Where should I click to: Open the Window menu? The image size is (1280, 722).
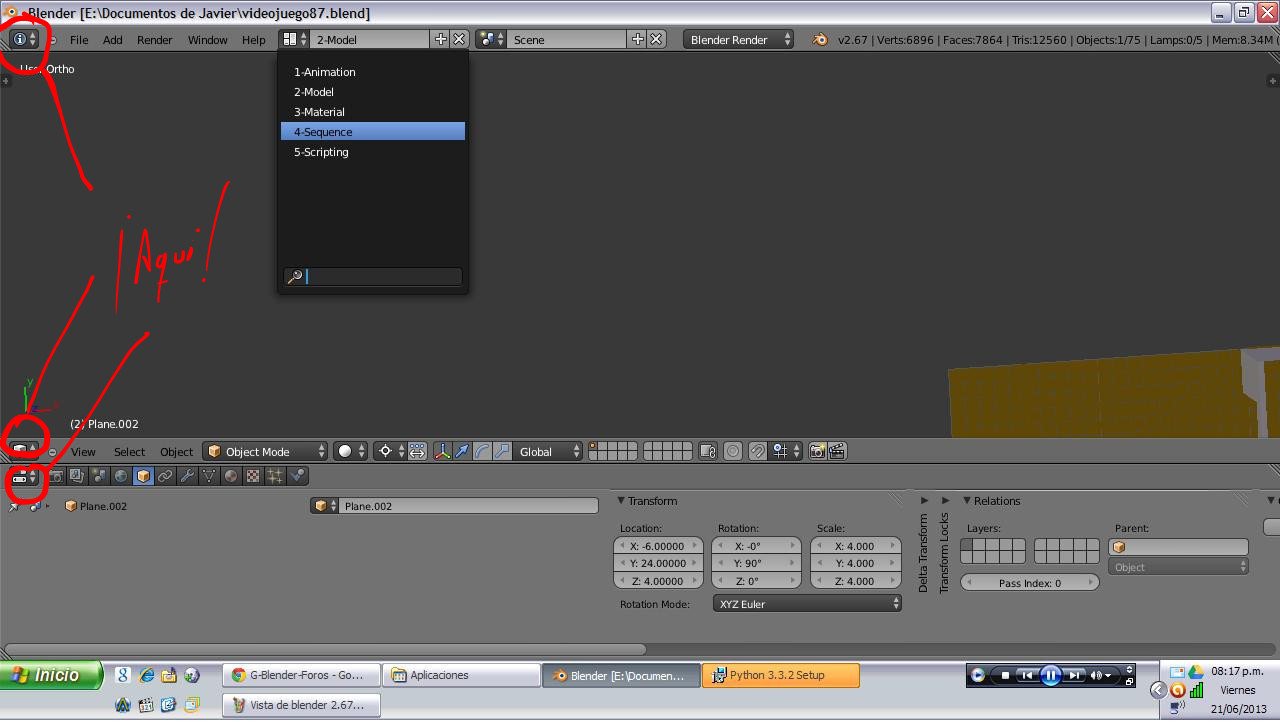coord(208,40)
